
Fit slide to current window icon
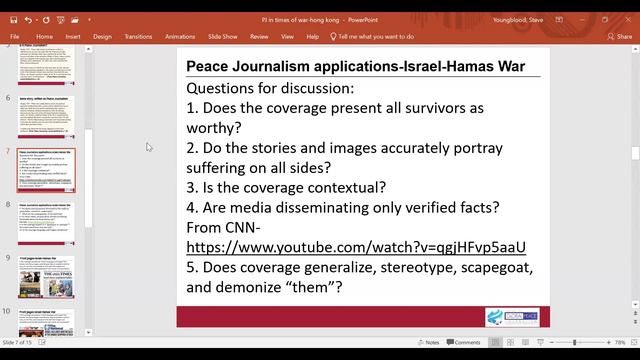[634, 342]
